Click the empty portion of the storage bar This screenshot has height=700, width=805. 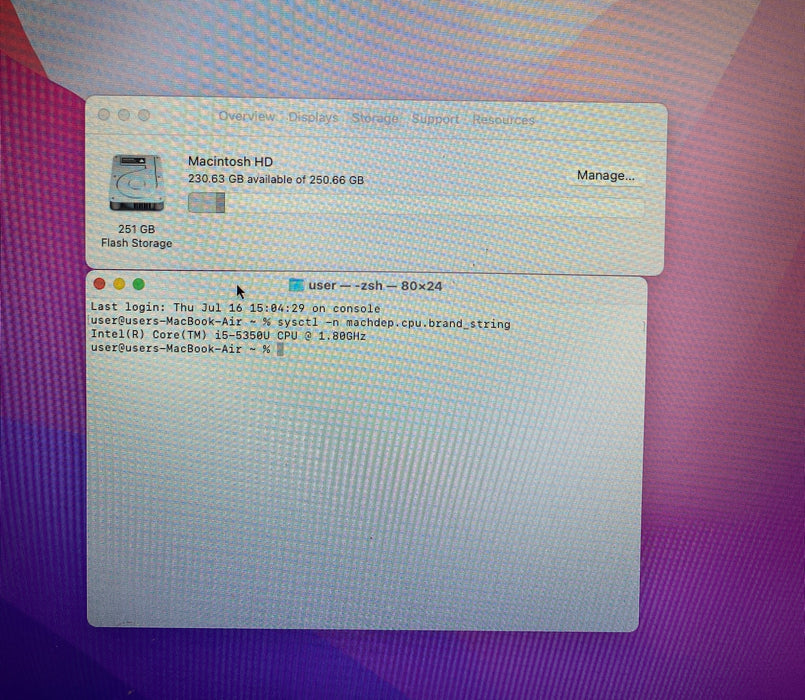click(434, 206)
